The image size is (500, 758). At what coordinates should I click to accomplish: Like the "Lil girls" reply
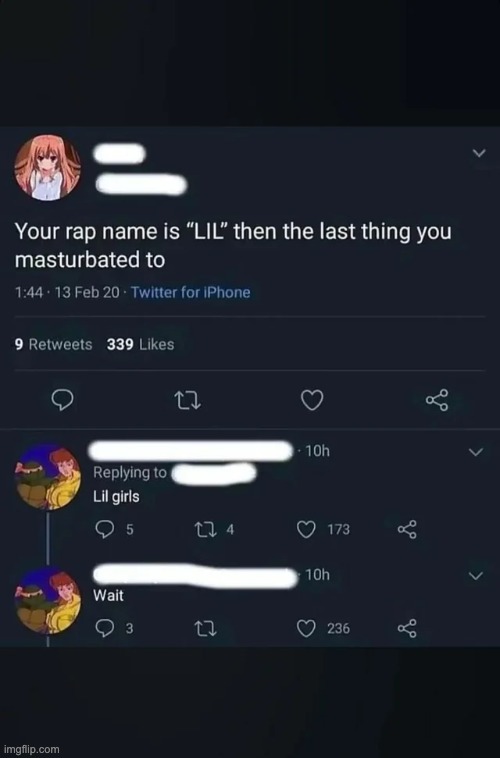(323, 529)
